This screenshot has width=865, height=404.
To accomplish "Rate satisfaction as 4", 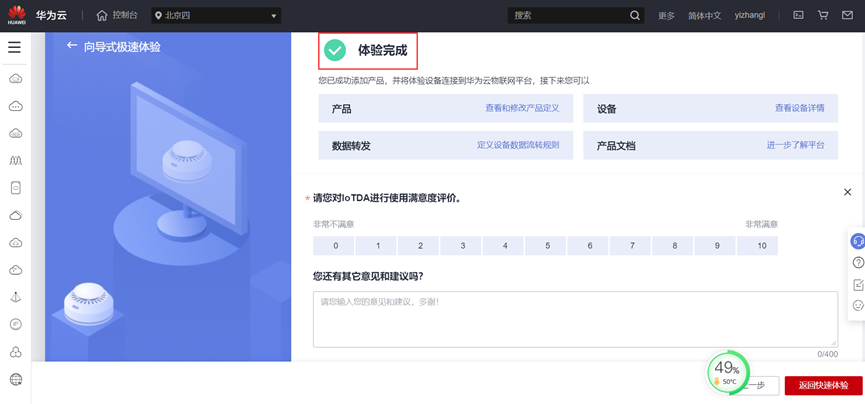I will pyautogui.click(x=505, y=246).
